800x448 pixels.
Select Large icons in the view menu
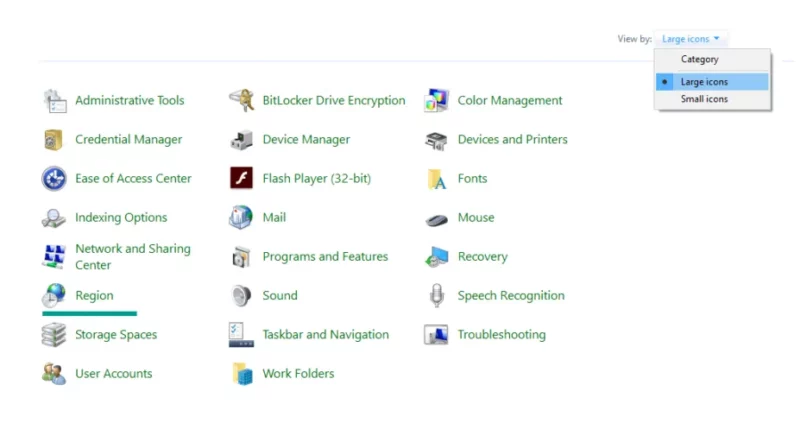click(712, 82)
